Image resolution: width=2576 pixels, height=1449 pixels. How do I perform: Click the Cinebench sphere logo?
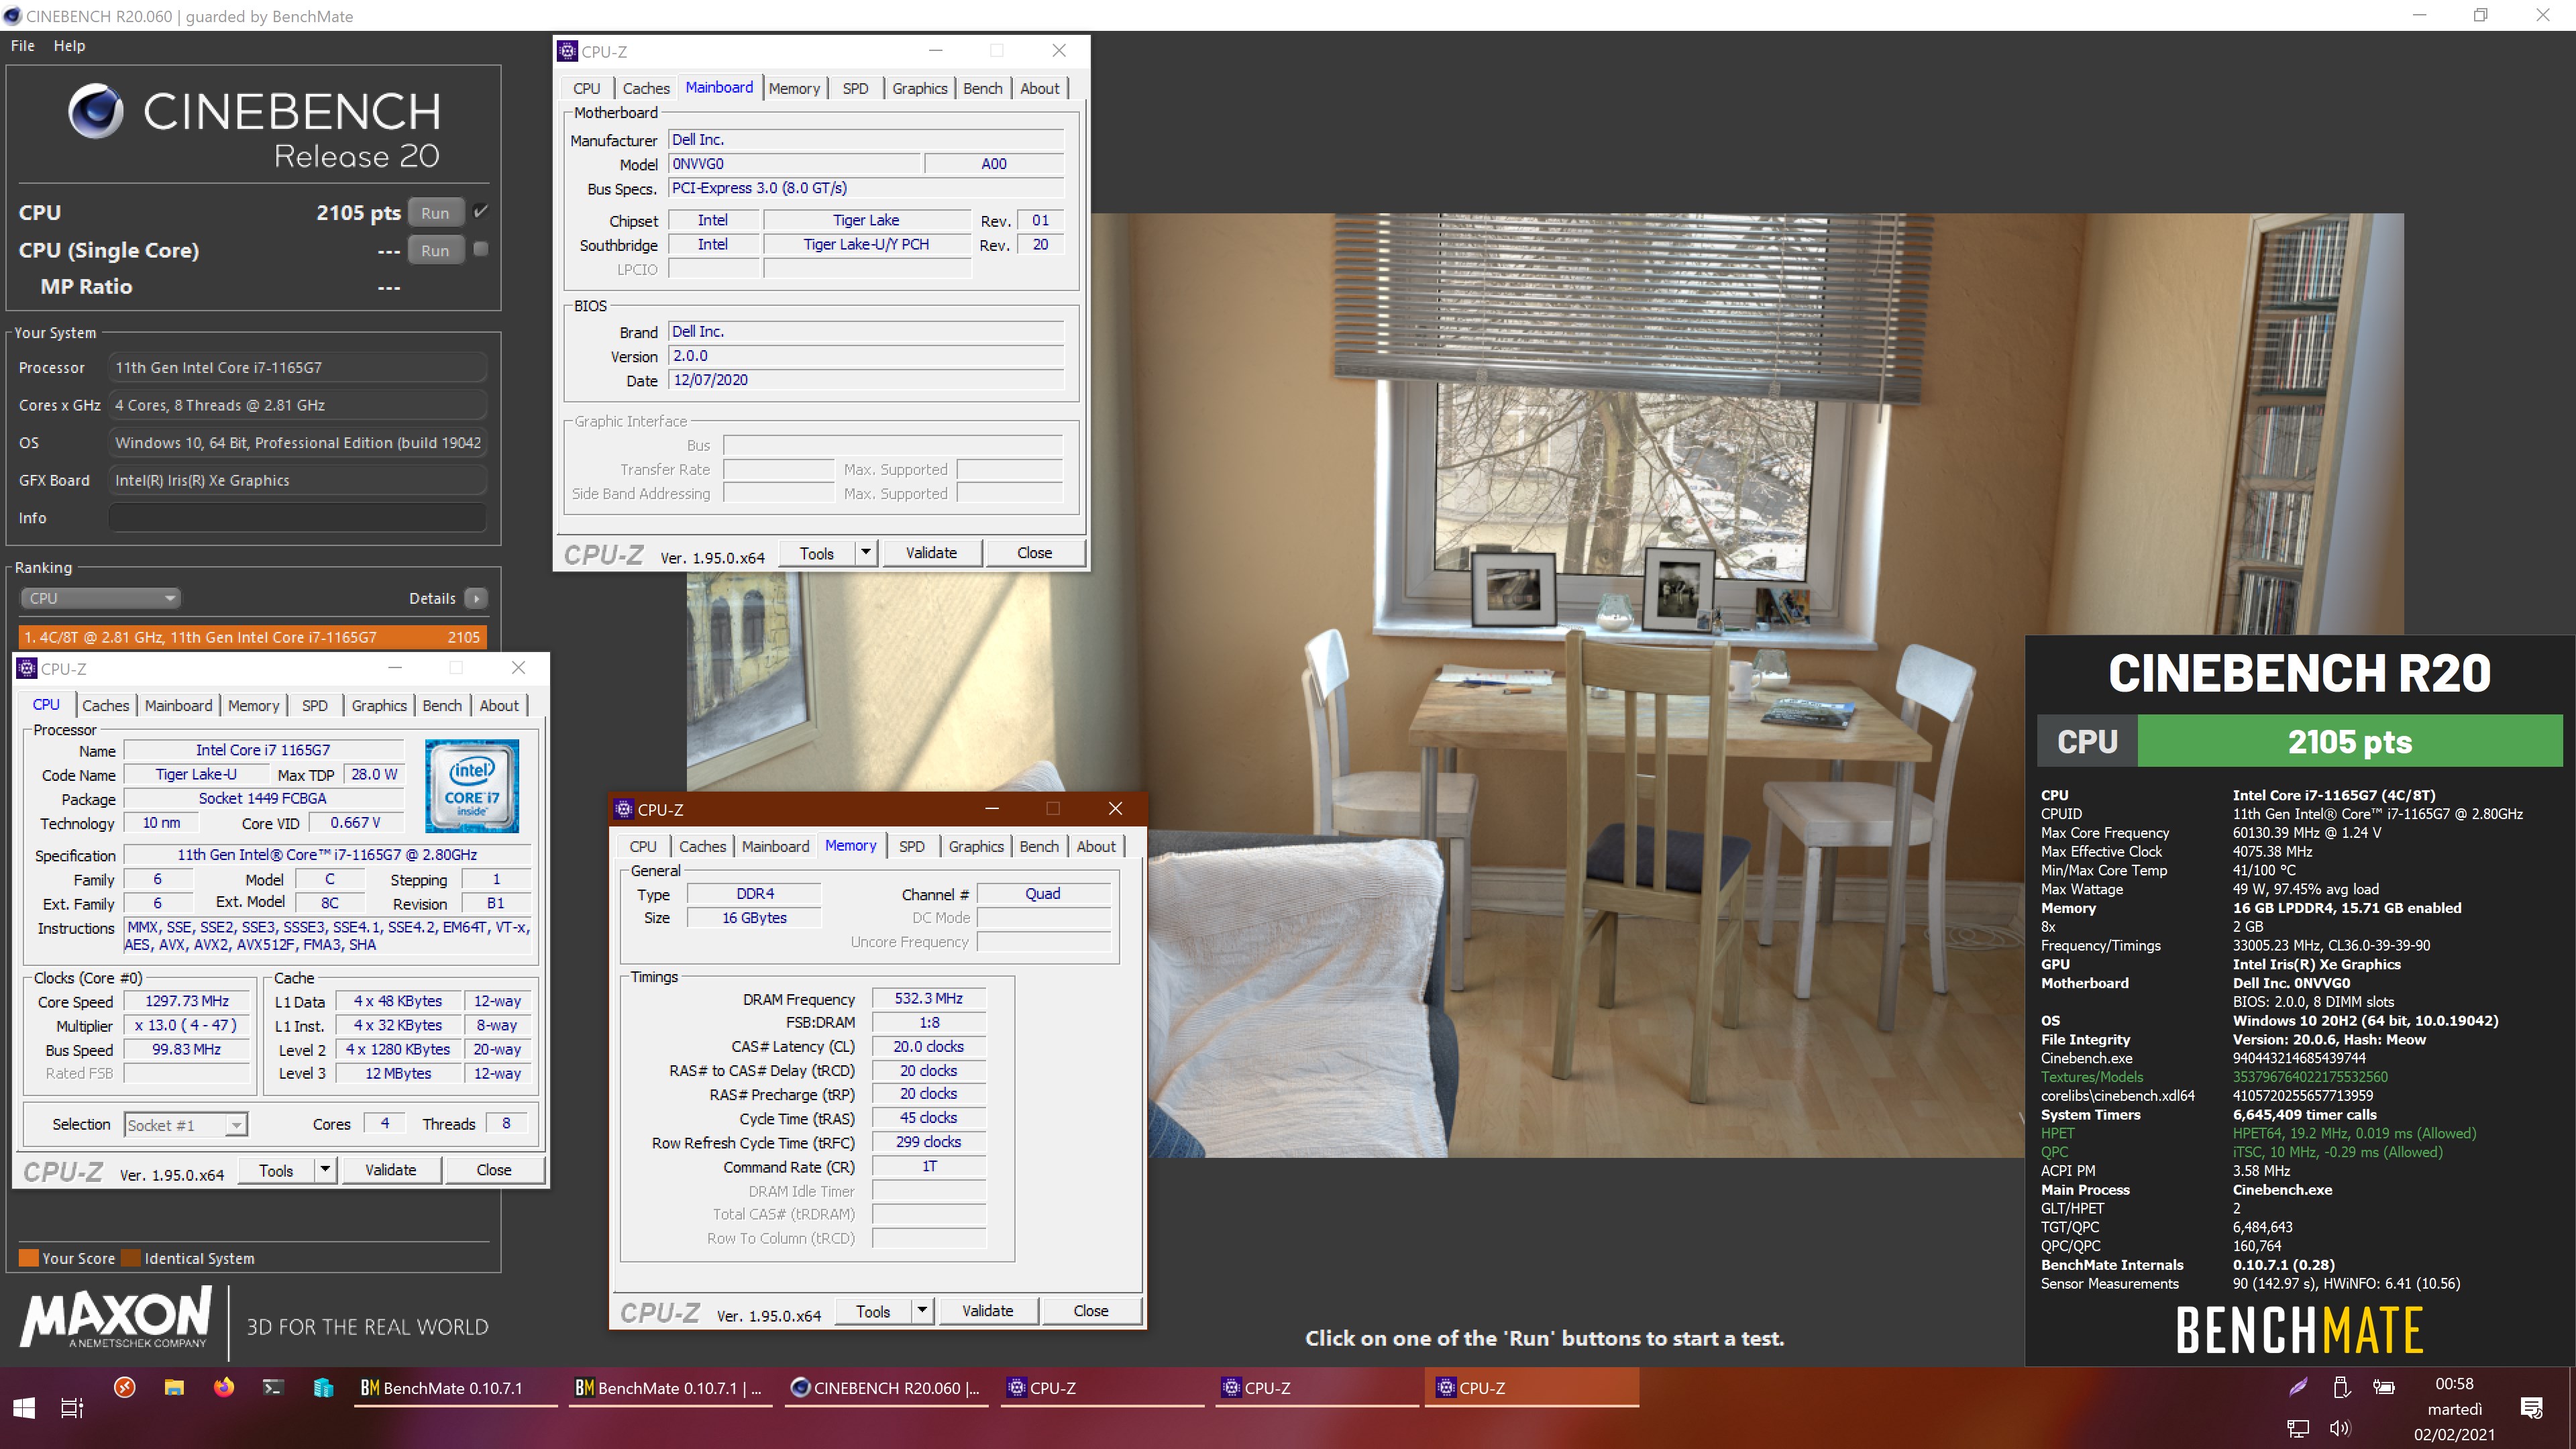(x=97, y=110)
